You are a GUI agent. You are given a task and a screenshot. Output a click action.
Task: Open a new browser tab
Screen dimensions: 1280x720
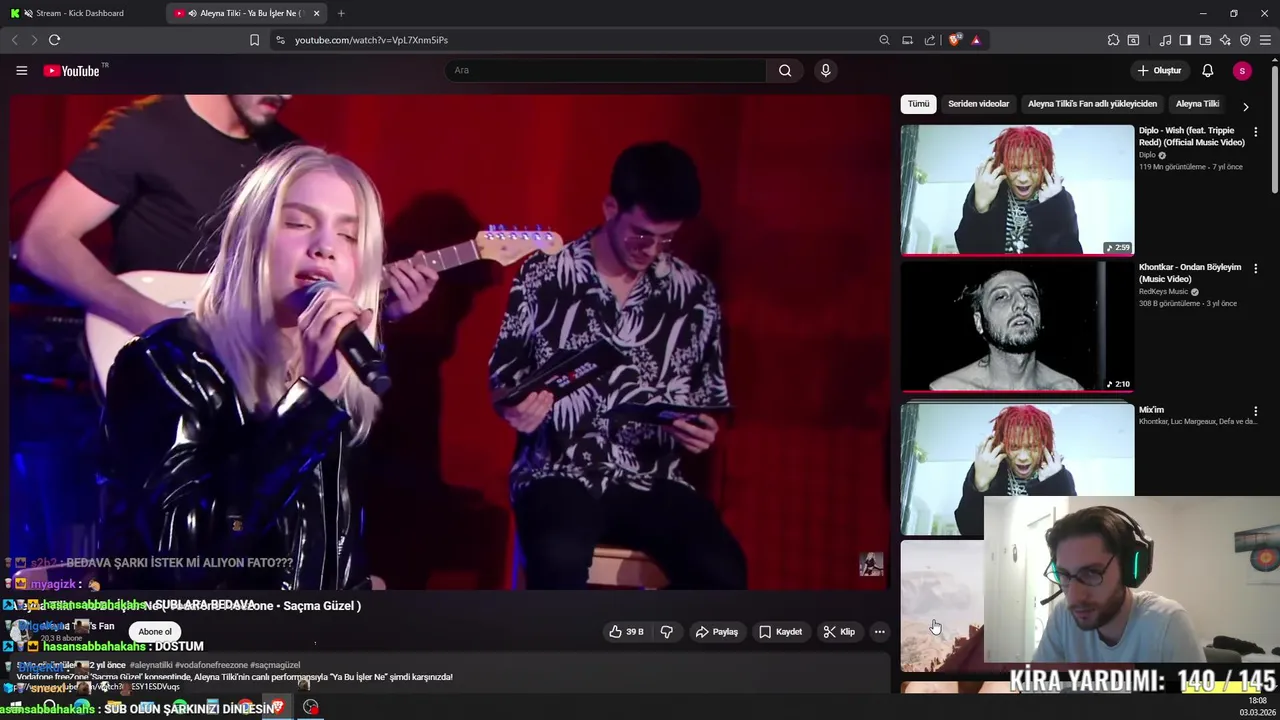[341, 13]
